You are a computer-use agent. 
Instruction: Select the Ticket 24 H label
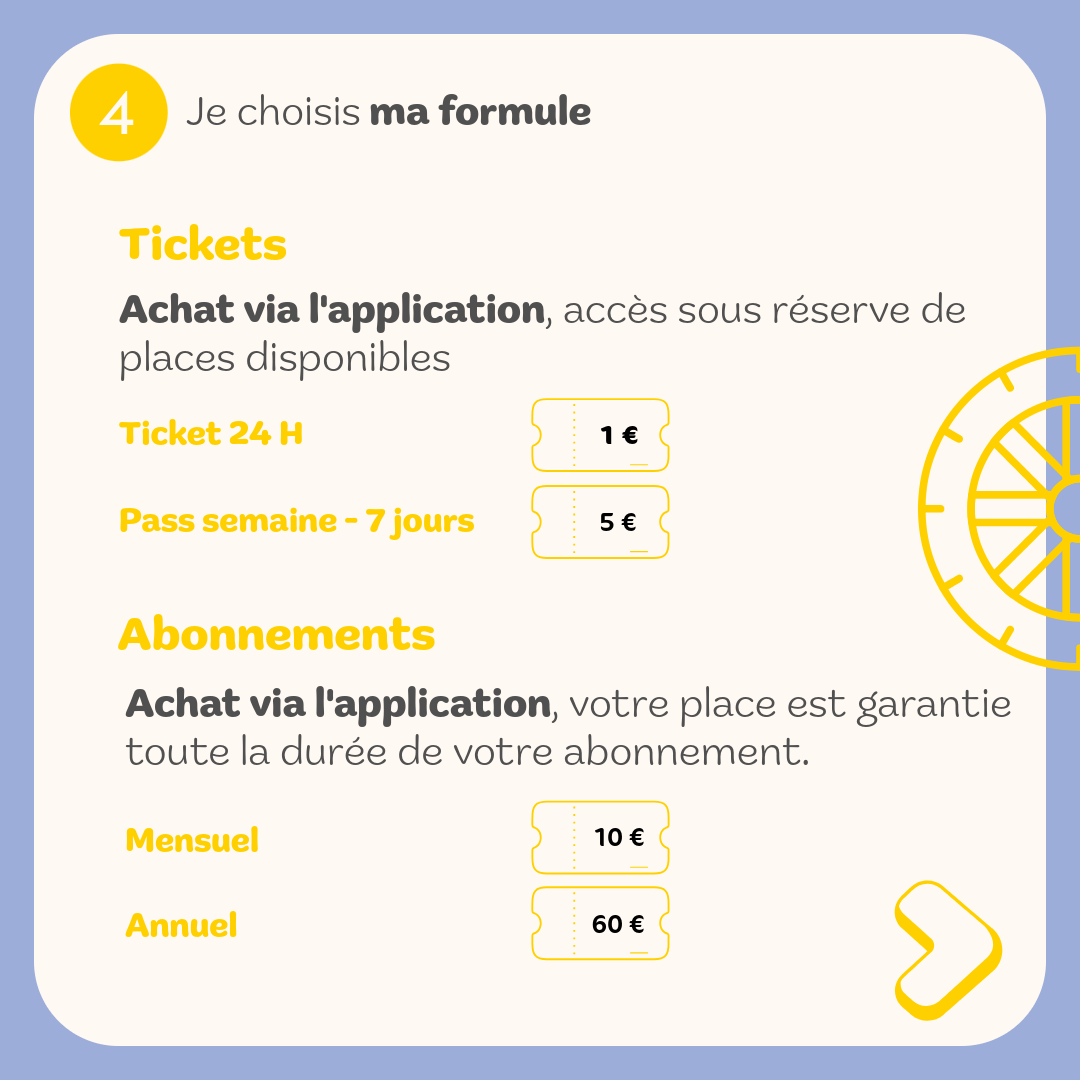[x=211, y=434]
